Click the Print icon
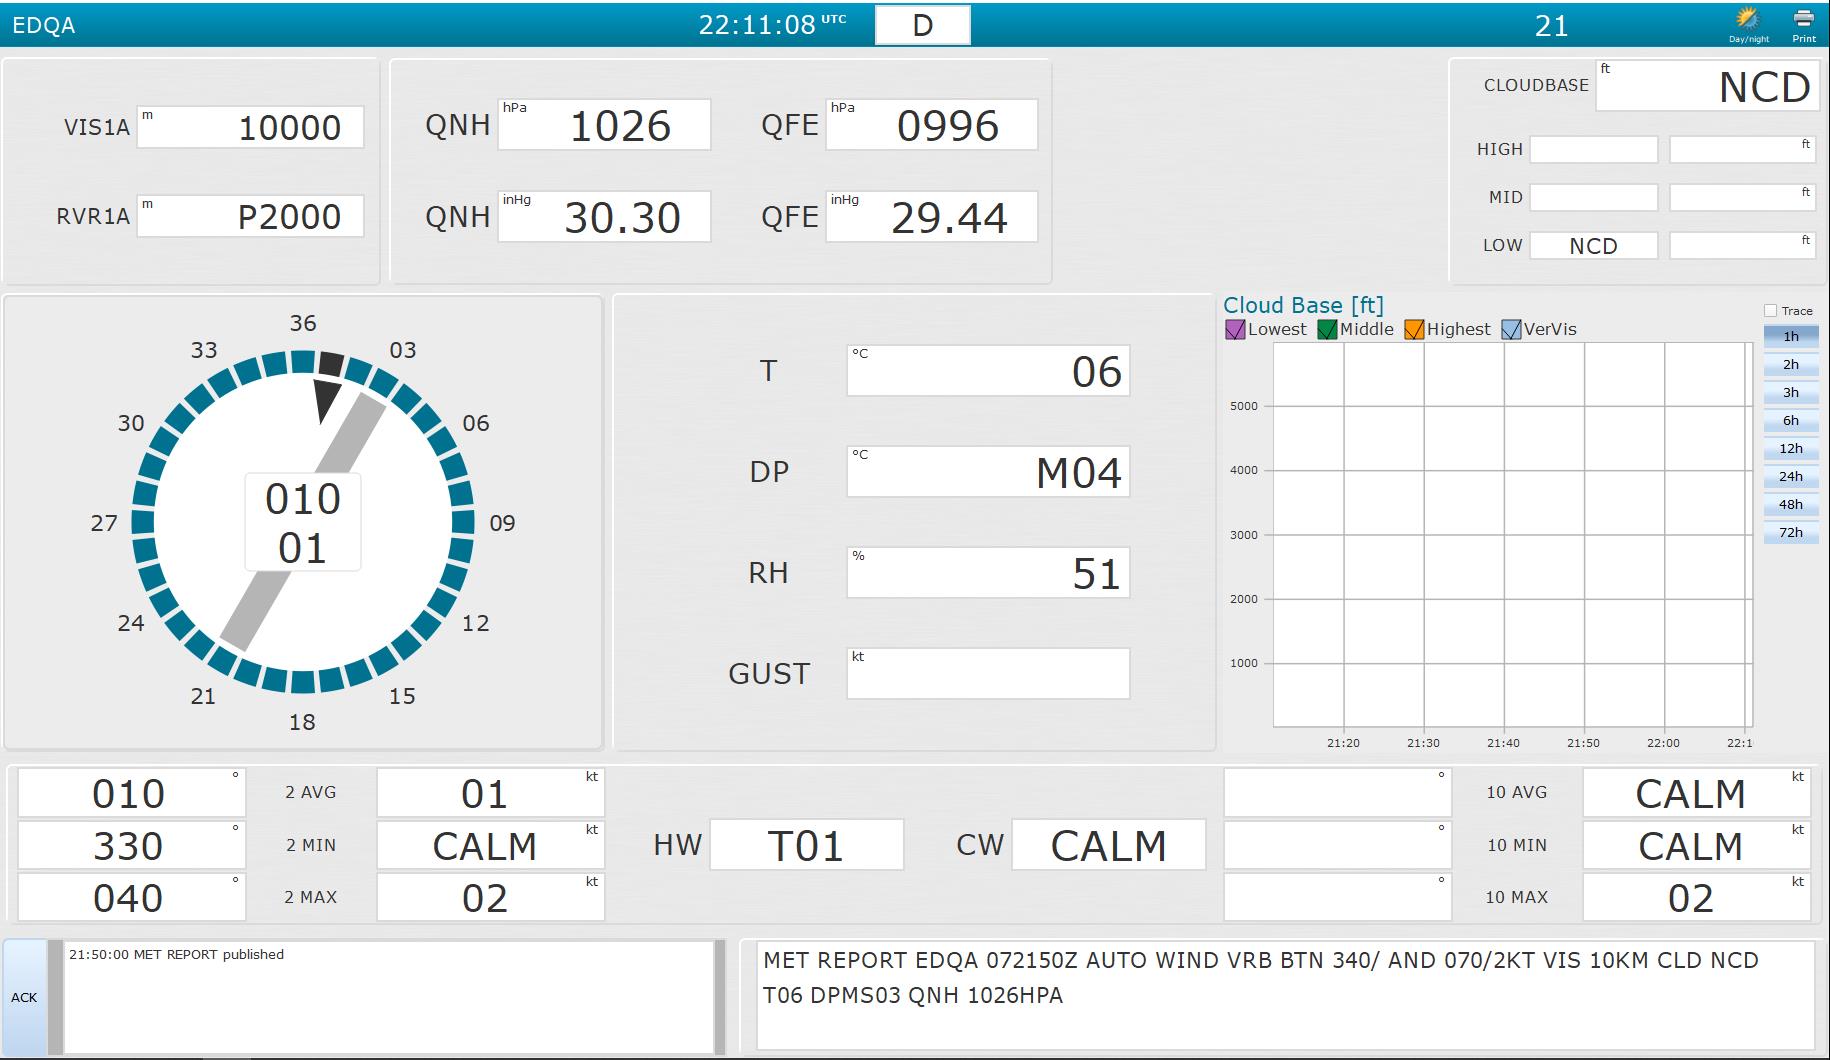 1804,20
